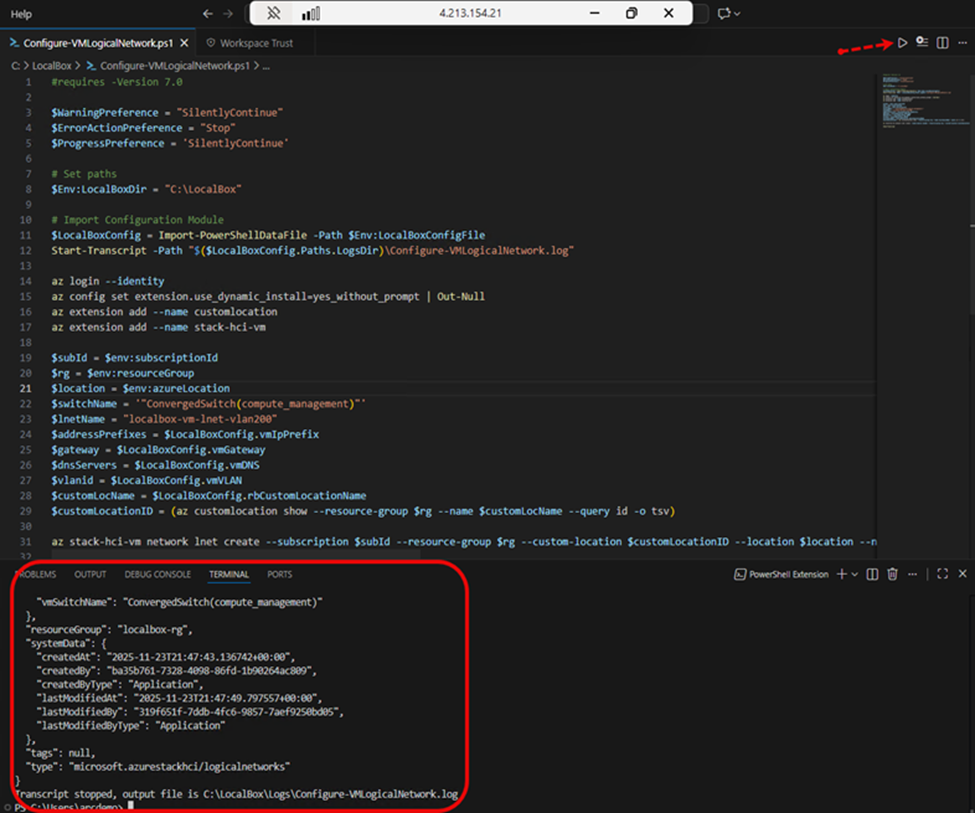Image resolution: width=975 pixels, height=813 pixels.
Task: Click the '"createdByType": "Application"' terminal line
Action: coord(120,684)
